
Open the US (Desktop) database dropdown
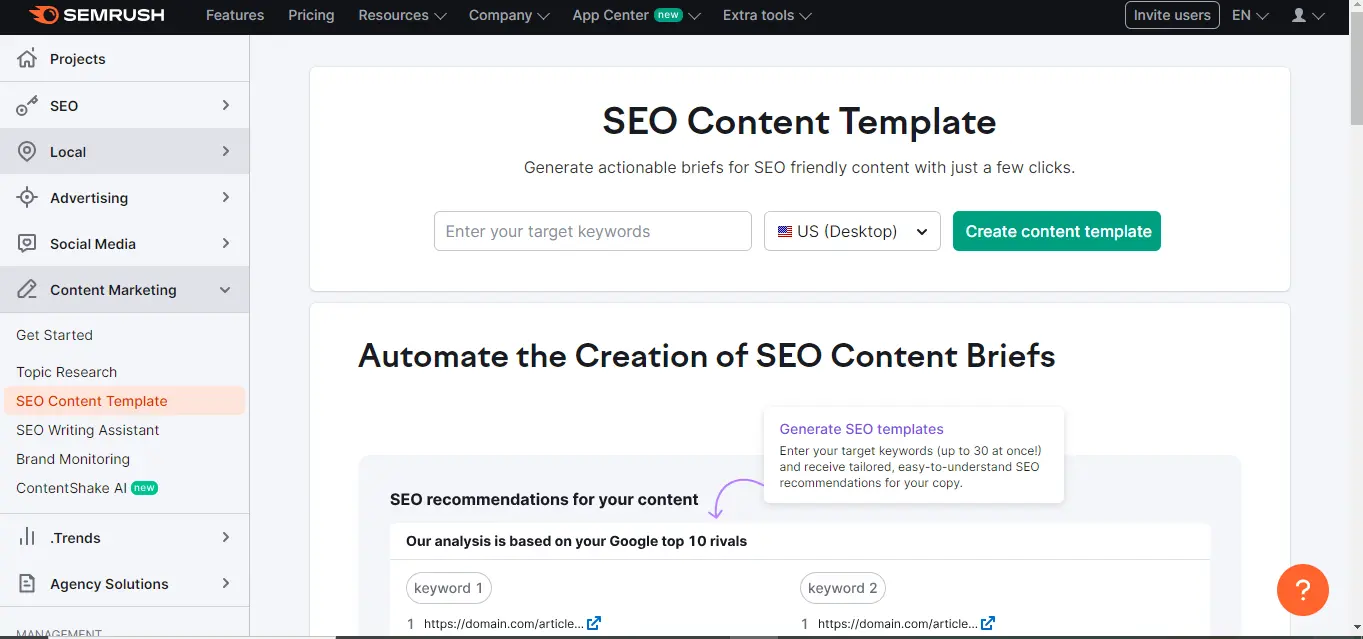[852, 231]
